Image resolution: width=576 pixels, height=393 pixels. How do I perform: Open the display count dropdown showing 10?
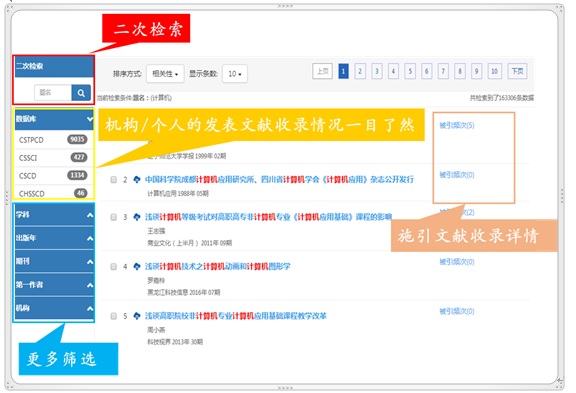pos(235,74)
